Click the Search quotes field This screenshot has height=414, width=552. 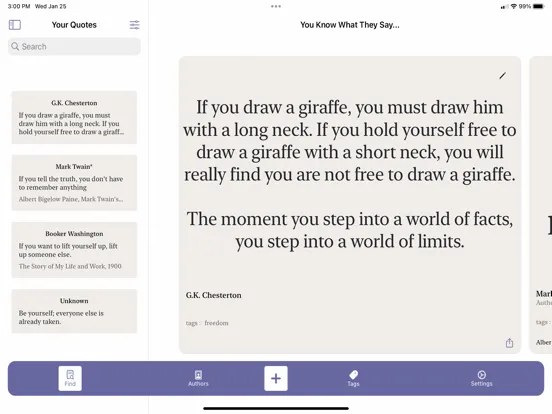(x=74, y=46)
